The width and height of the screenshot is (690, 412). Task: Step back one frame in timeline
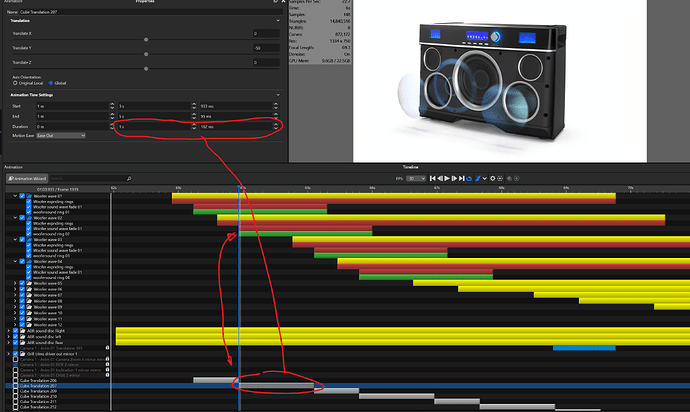tap(440, 178)
